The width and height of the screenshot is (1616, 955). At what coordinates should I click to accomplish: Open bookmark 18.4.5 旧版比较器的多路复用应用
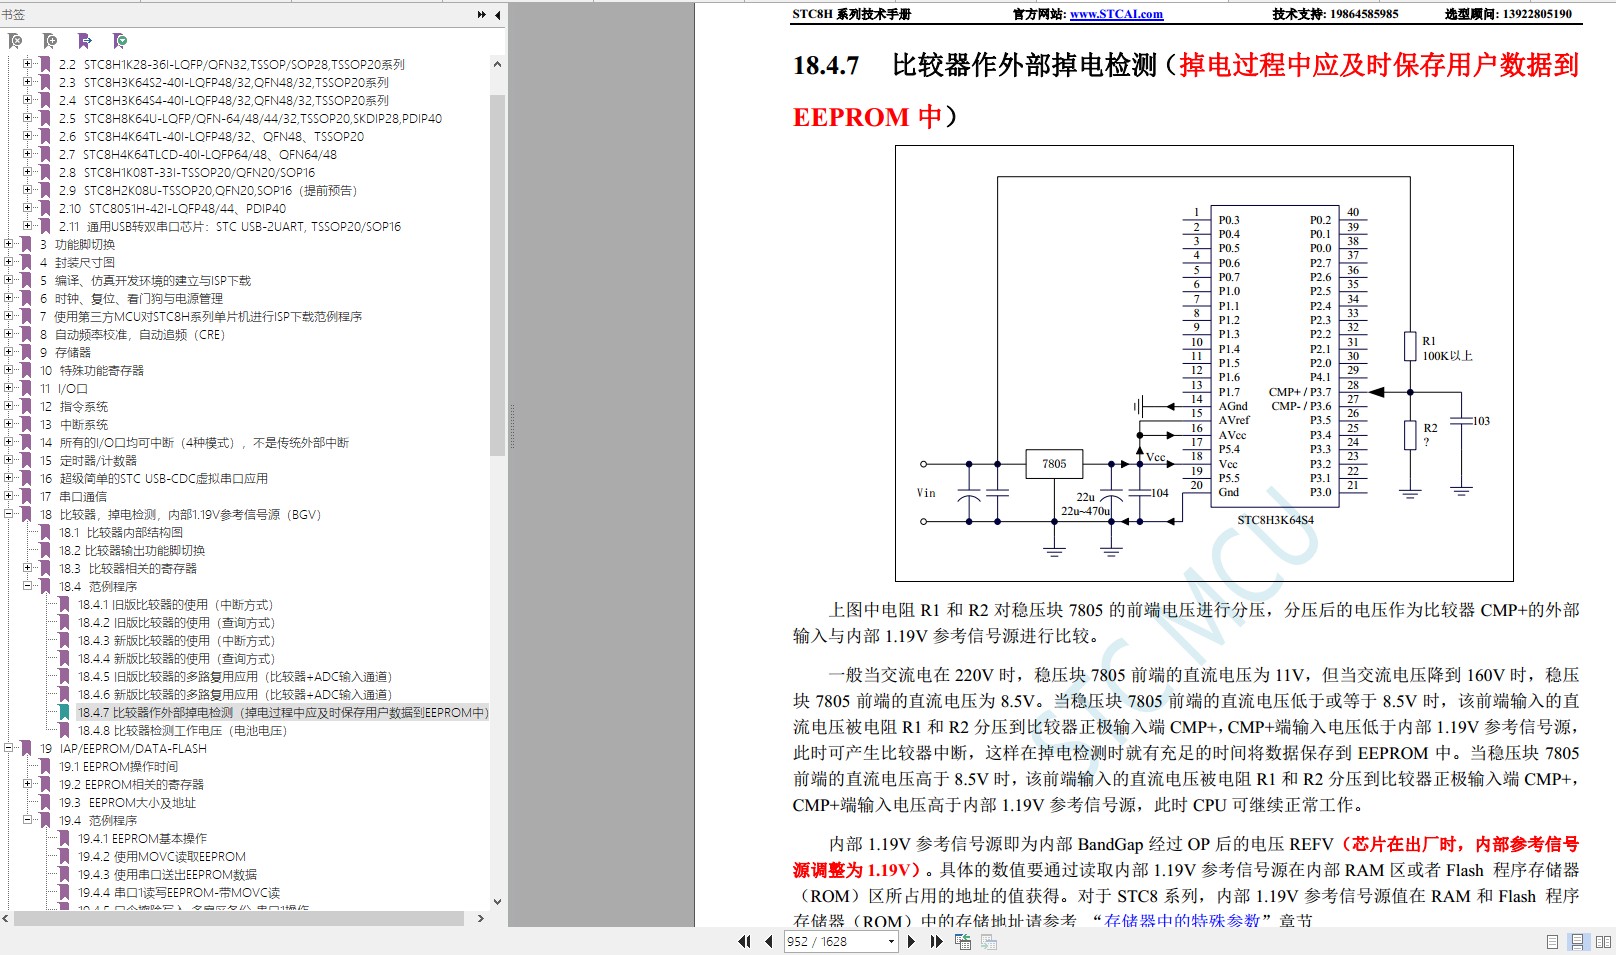pos(235,677)
